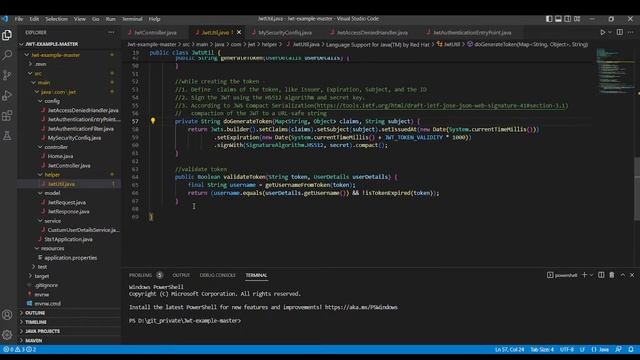The image size is (640, 360).
Task: Switch to MySecurityConfig.java tab
Action: tap(284, 32)
